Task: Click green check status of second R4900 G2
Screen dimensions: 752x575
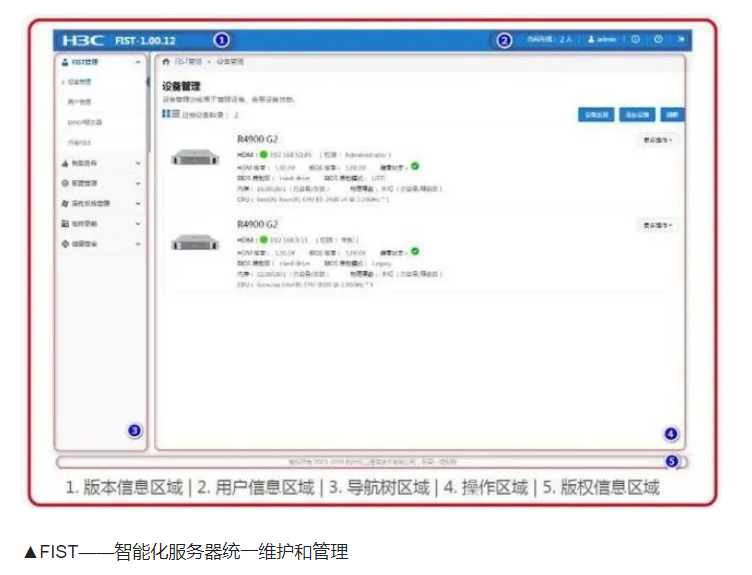Action: (x=415, y=251)
